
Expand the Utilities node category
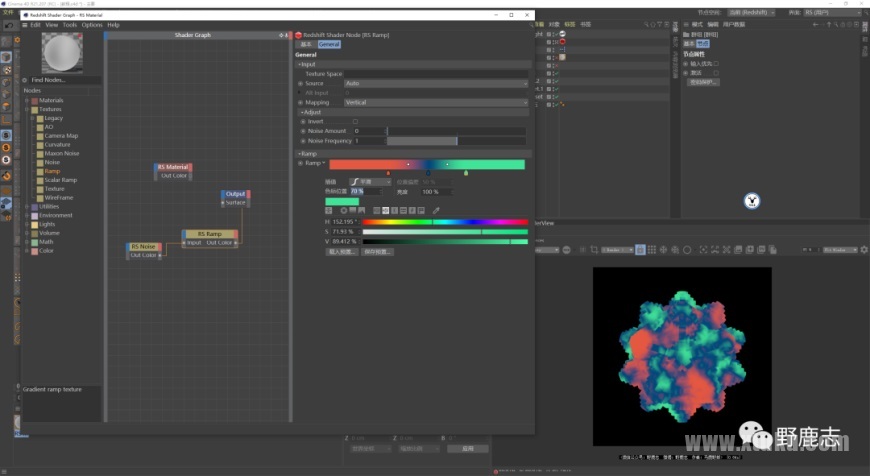click(x=27, y=206)
